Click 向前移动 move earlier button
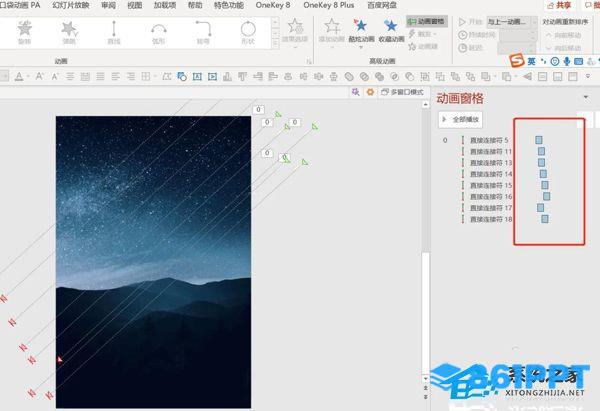The width and height of the screenshot is (600, 411). [x=563, y=35]
